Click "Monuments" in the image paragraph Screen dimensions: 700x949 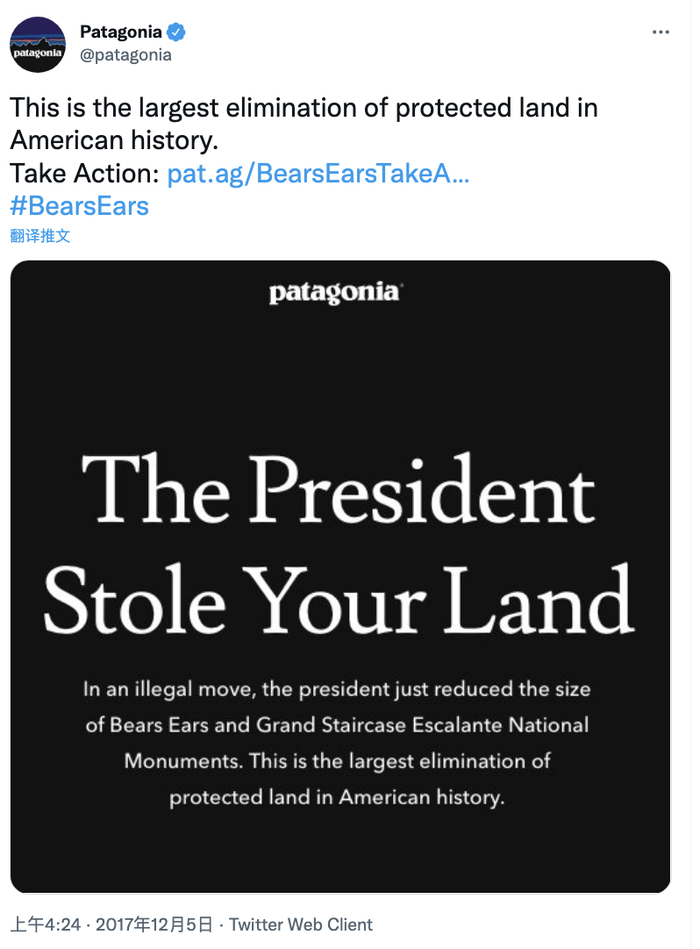[181, 761]
